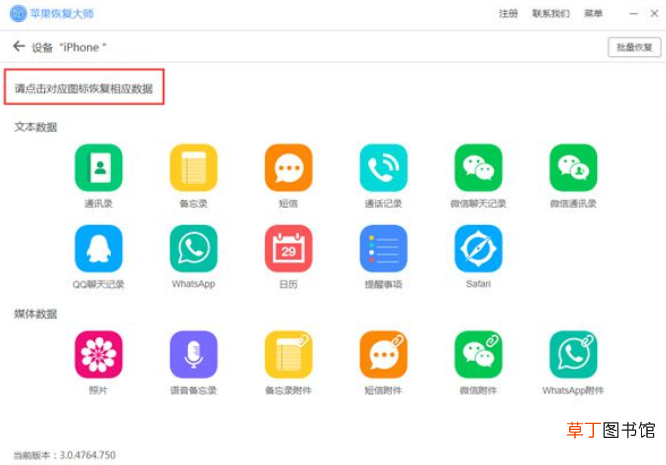
Task: Click the version number 3.0.4764.750 text
Action: [x=87, y=455]
